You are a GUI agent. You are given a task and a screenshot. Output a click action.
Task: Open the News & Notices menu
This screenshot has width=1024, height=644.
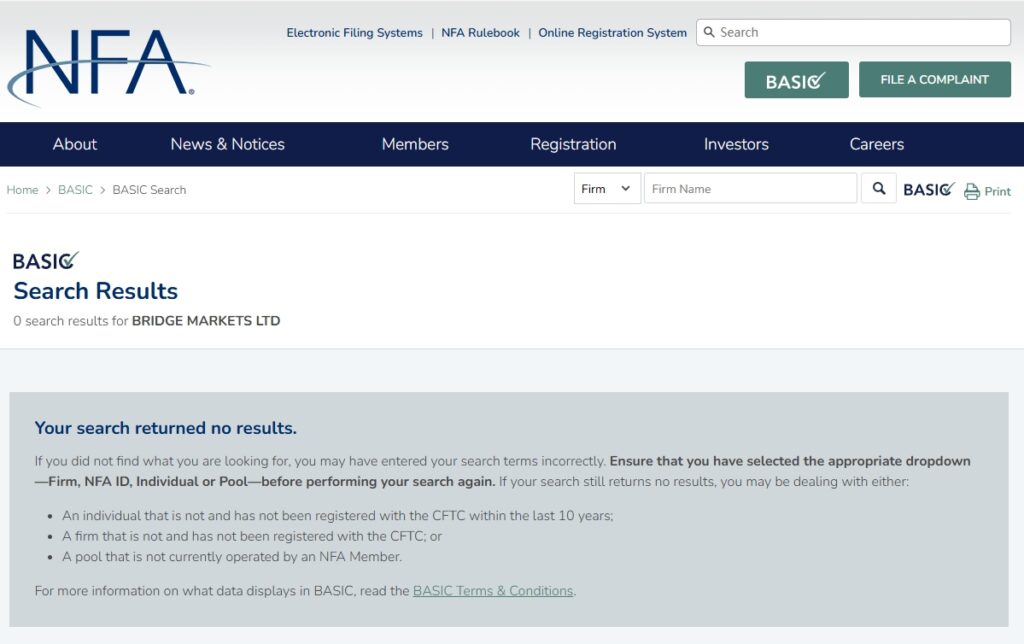point(227,144)
